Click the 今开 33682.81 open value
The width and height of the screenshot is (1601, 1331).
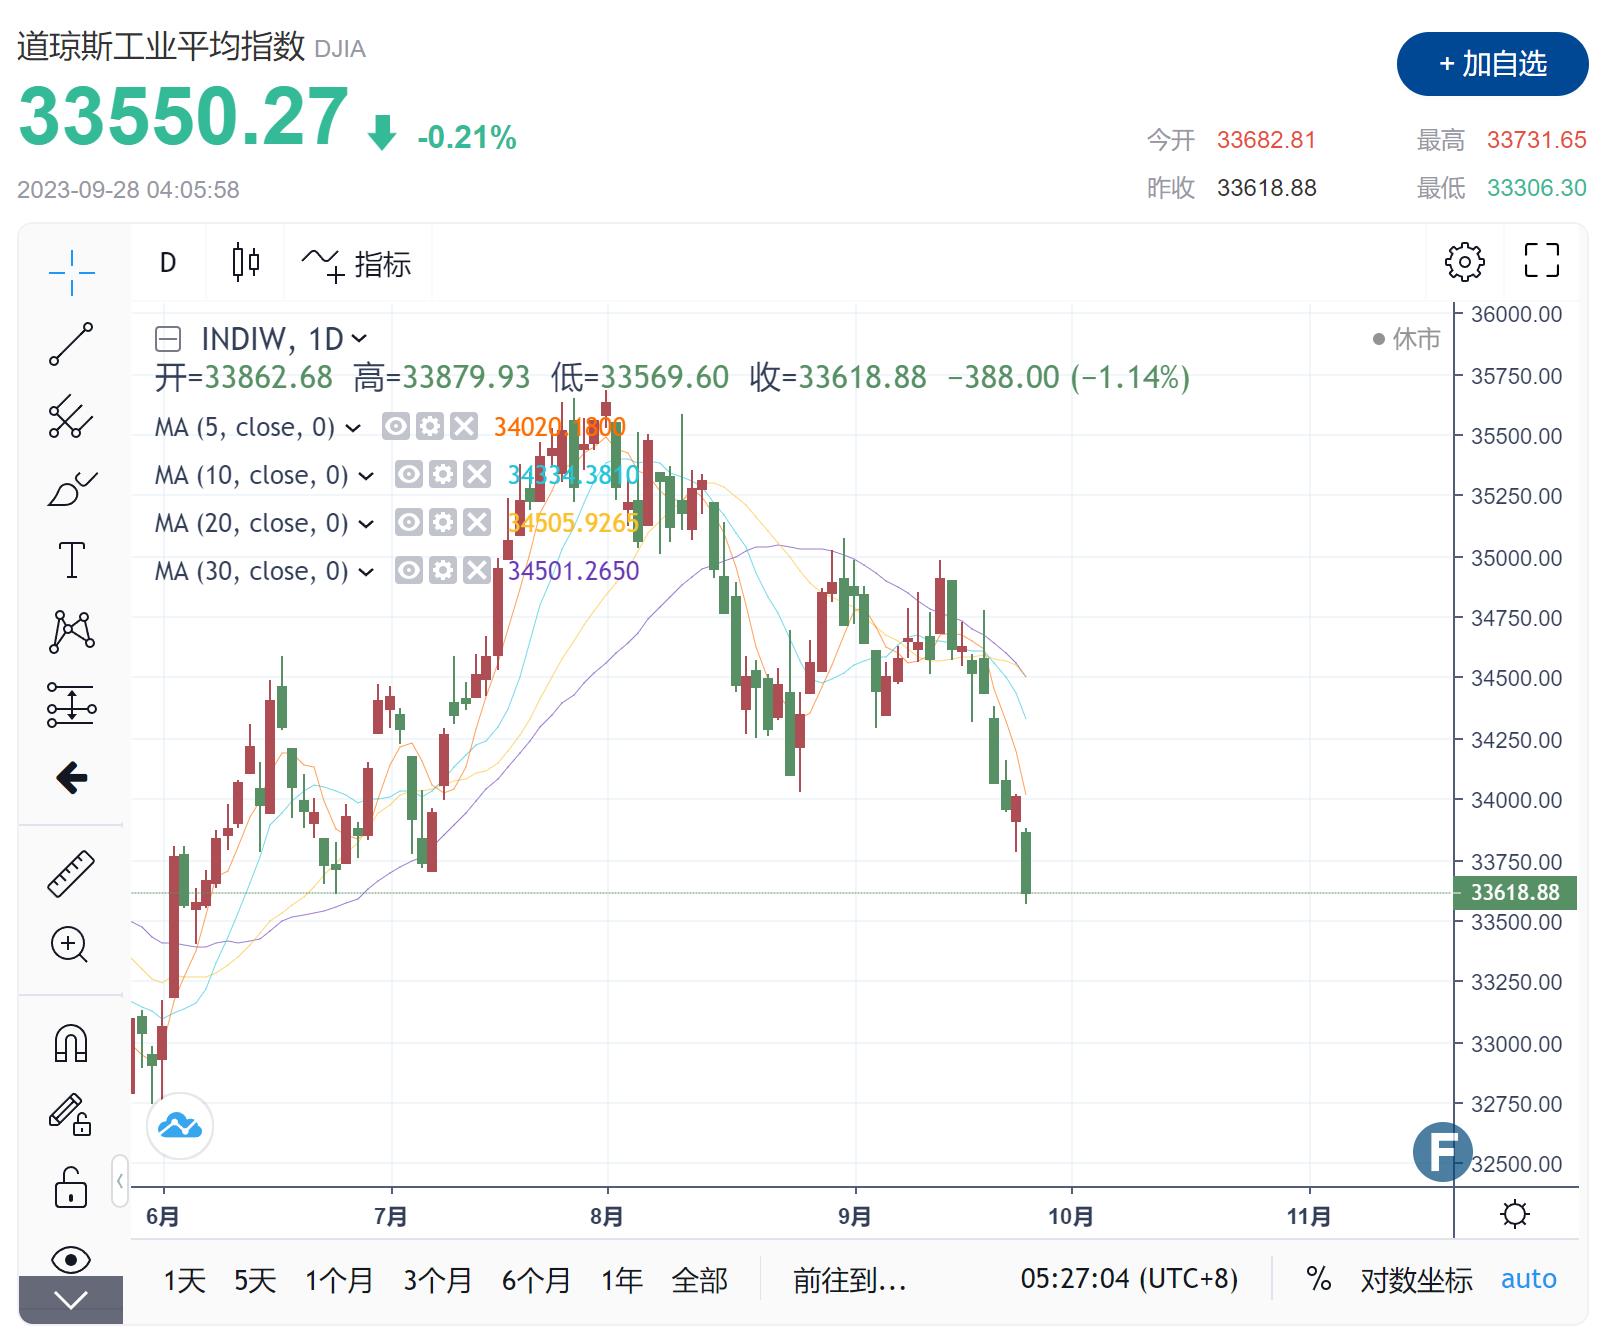coord(1231,140)
